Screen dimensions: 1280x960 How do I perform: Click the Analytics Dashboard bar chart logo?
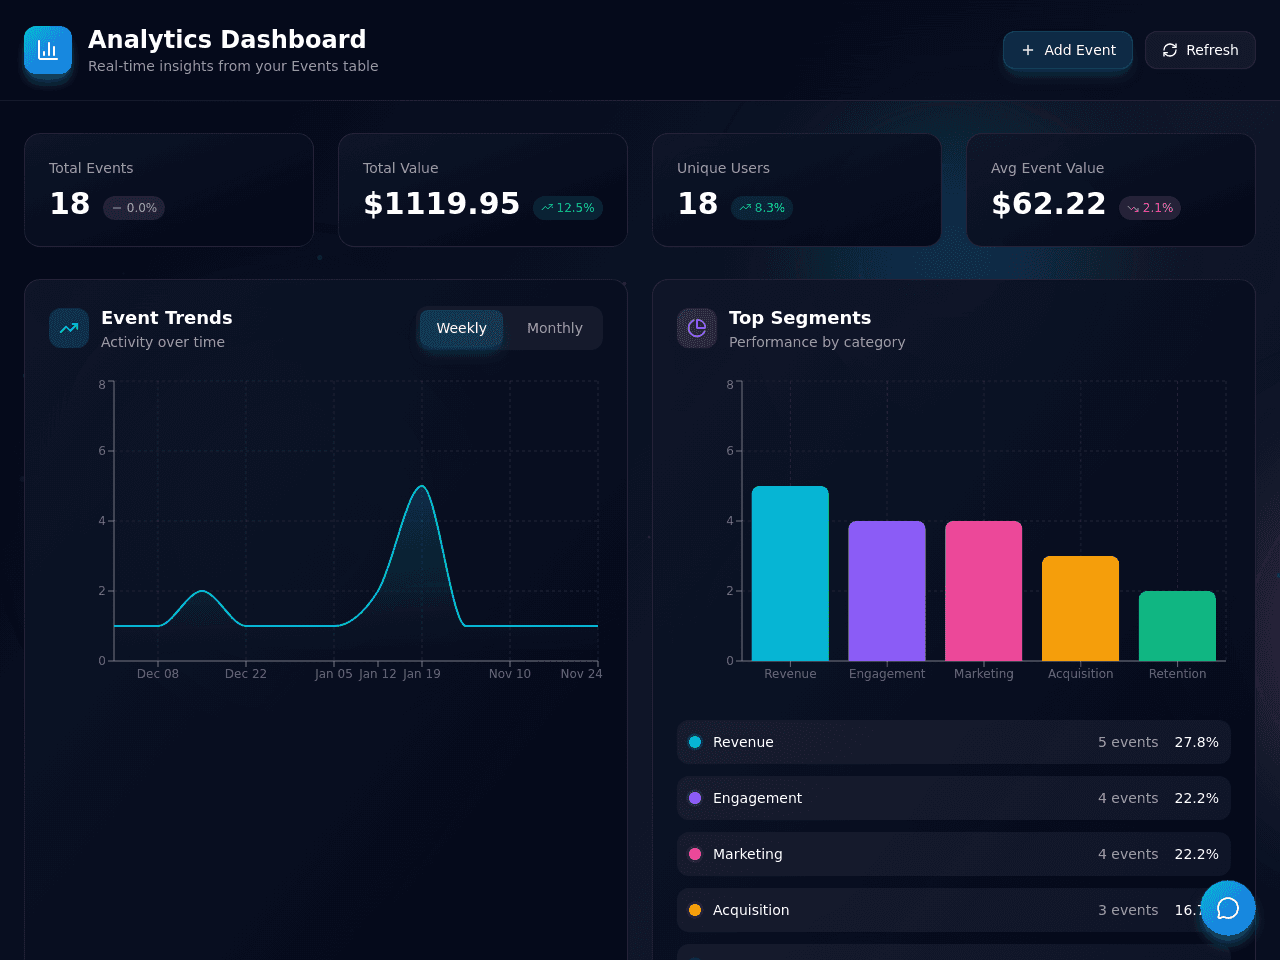48,50
